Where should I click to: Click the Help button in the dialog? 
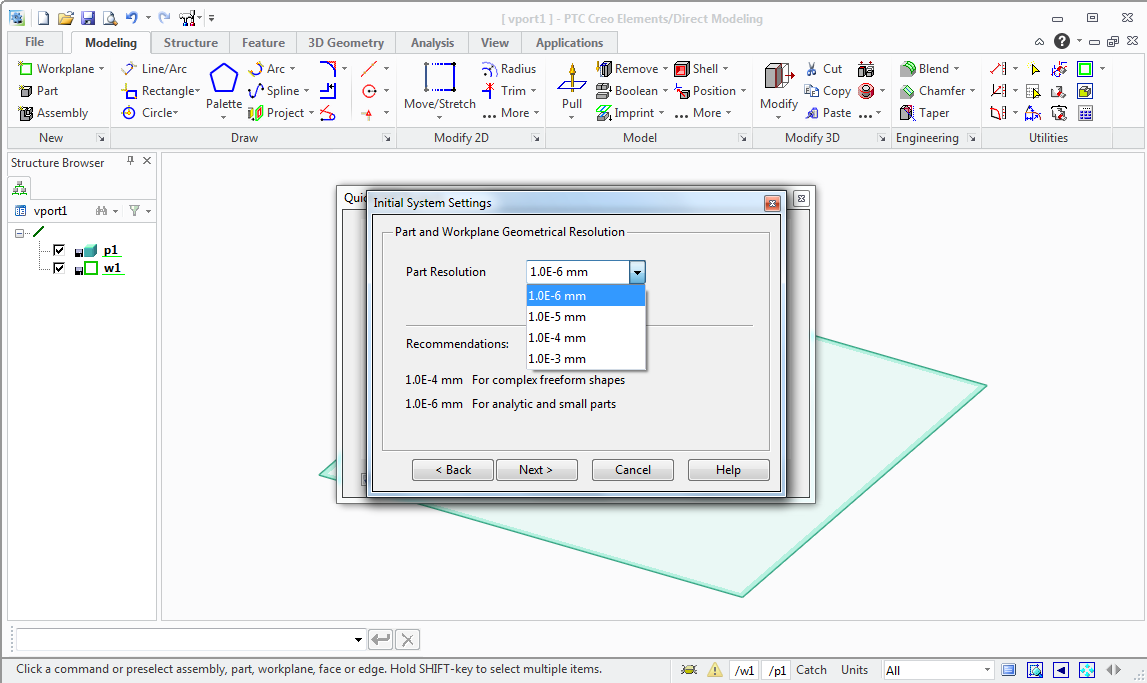[x=729, y=469]
